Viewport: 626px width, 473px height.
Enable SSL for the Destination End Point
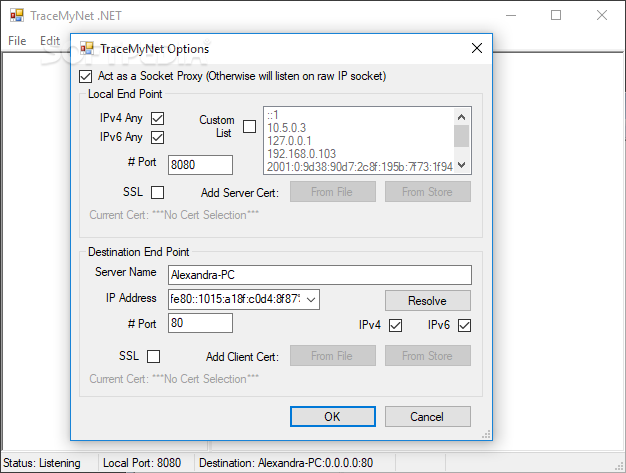click(x=153, y=356)
